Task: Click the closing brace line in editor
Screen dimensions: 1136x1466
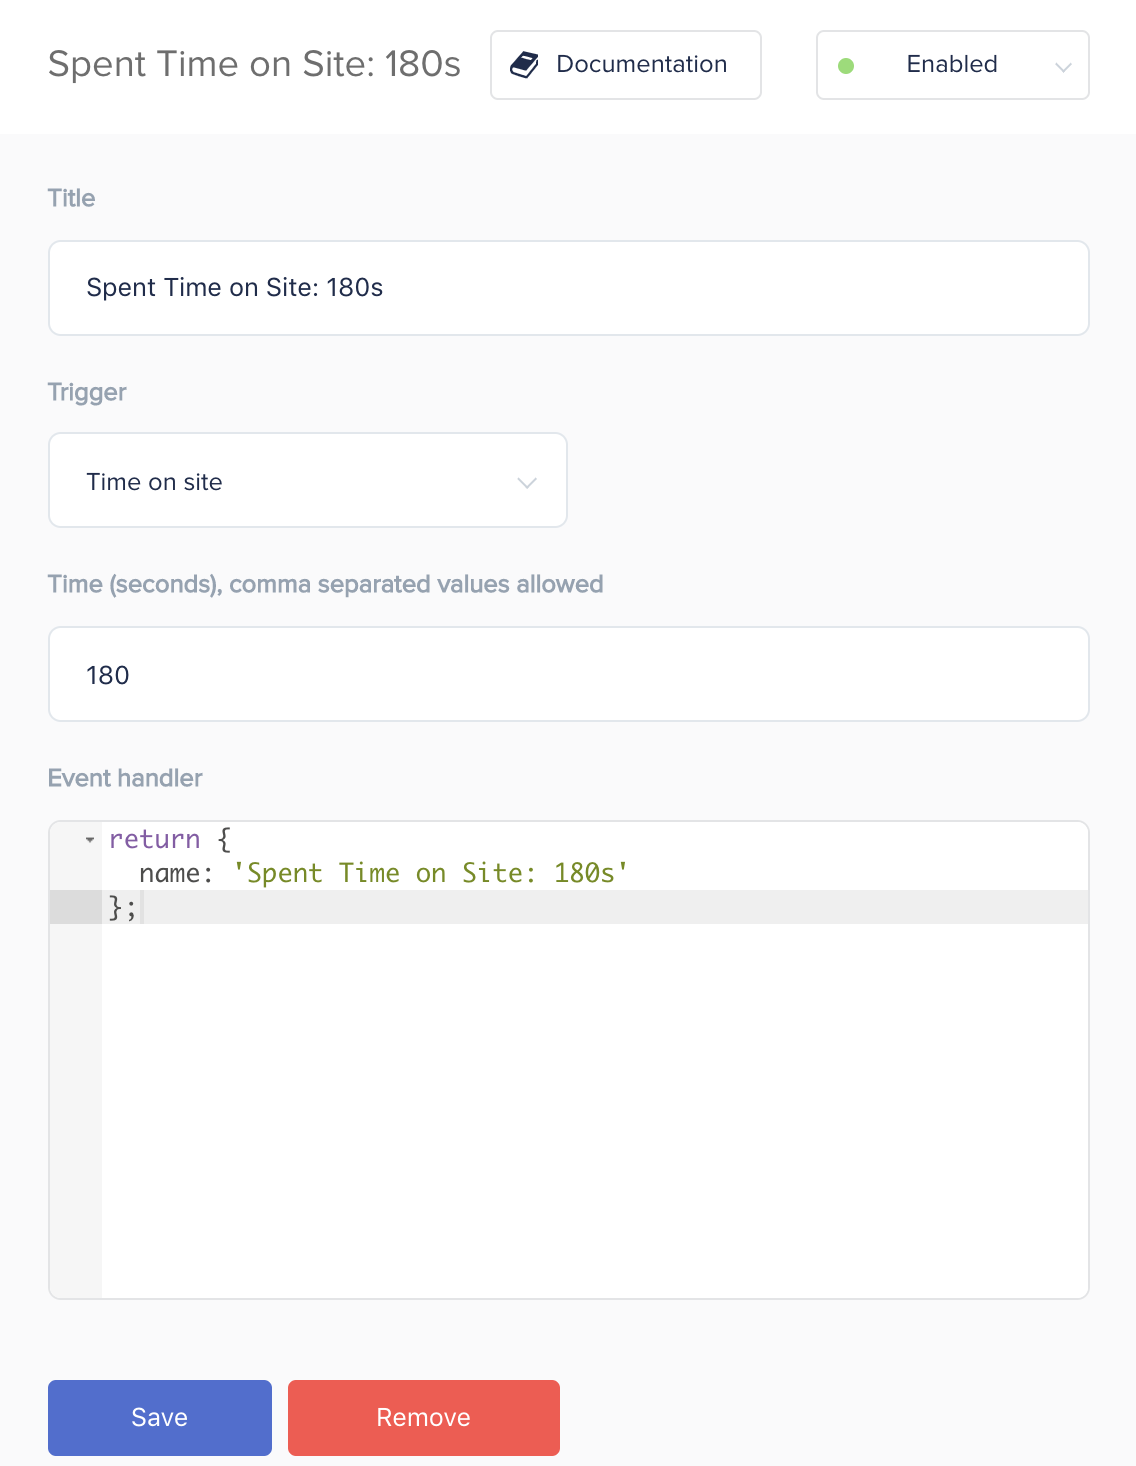Action: coord(595,907)
